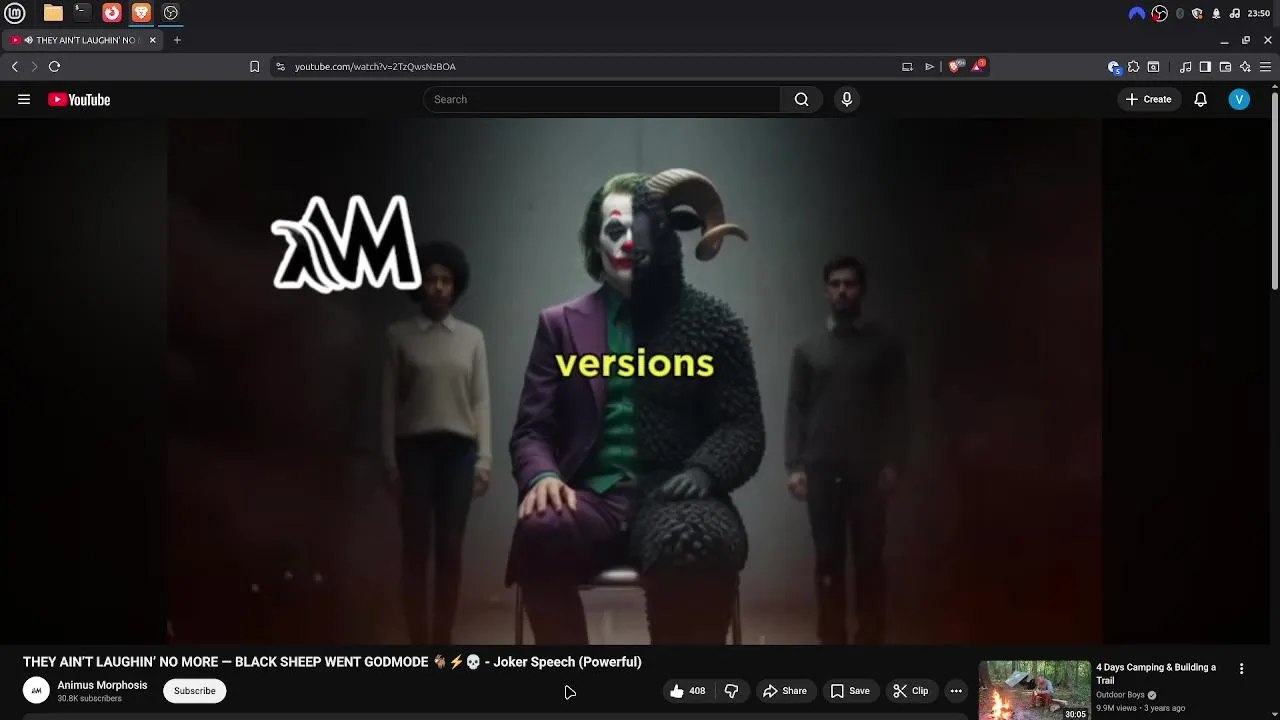
Task: Open the file manager from the panel
Action: 53,13
